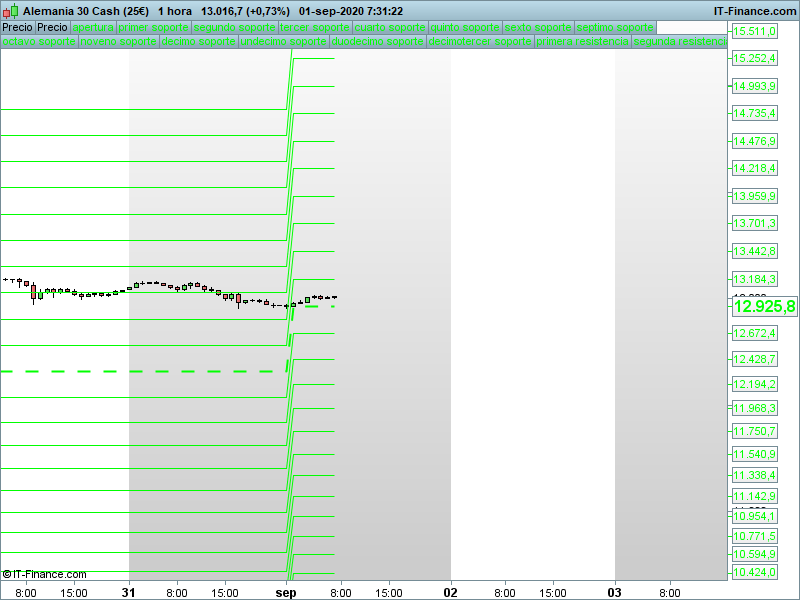Image resolution: width=800 pixels, height=600 pixels.
Task: Open the segunda resistencia label
Action: click(x=680, y=41)
